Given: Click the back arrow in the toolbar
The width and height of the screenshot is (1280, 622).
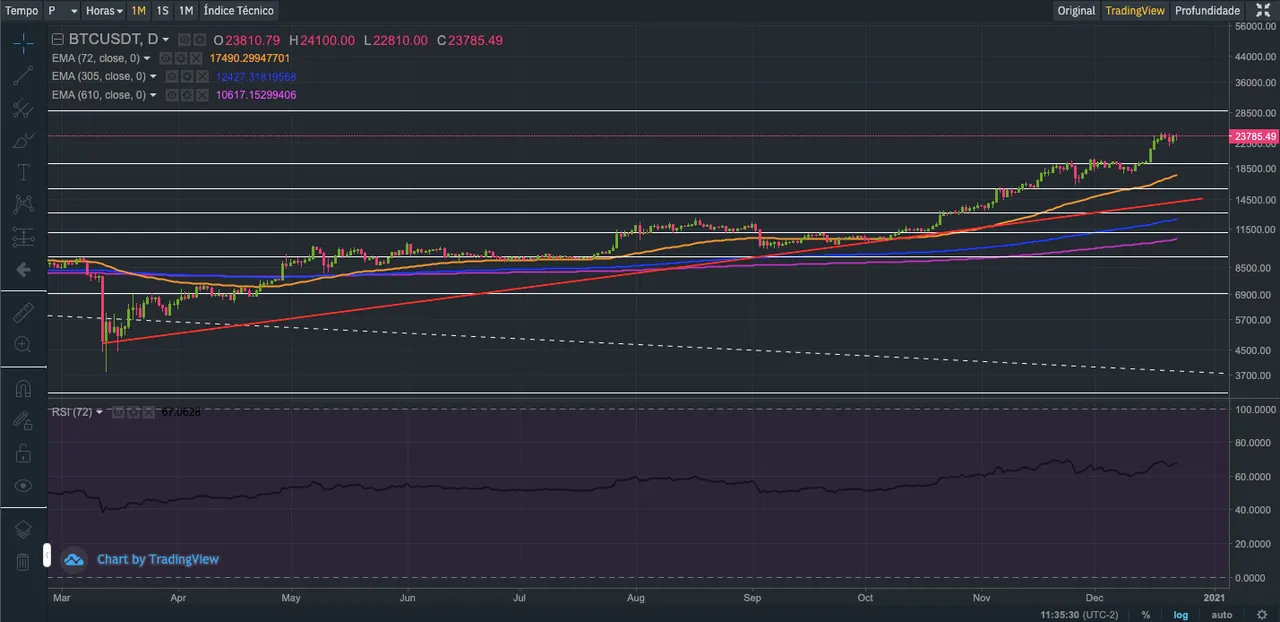Looking at the screenshot, I should [x=23, y=269].
